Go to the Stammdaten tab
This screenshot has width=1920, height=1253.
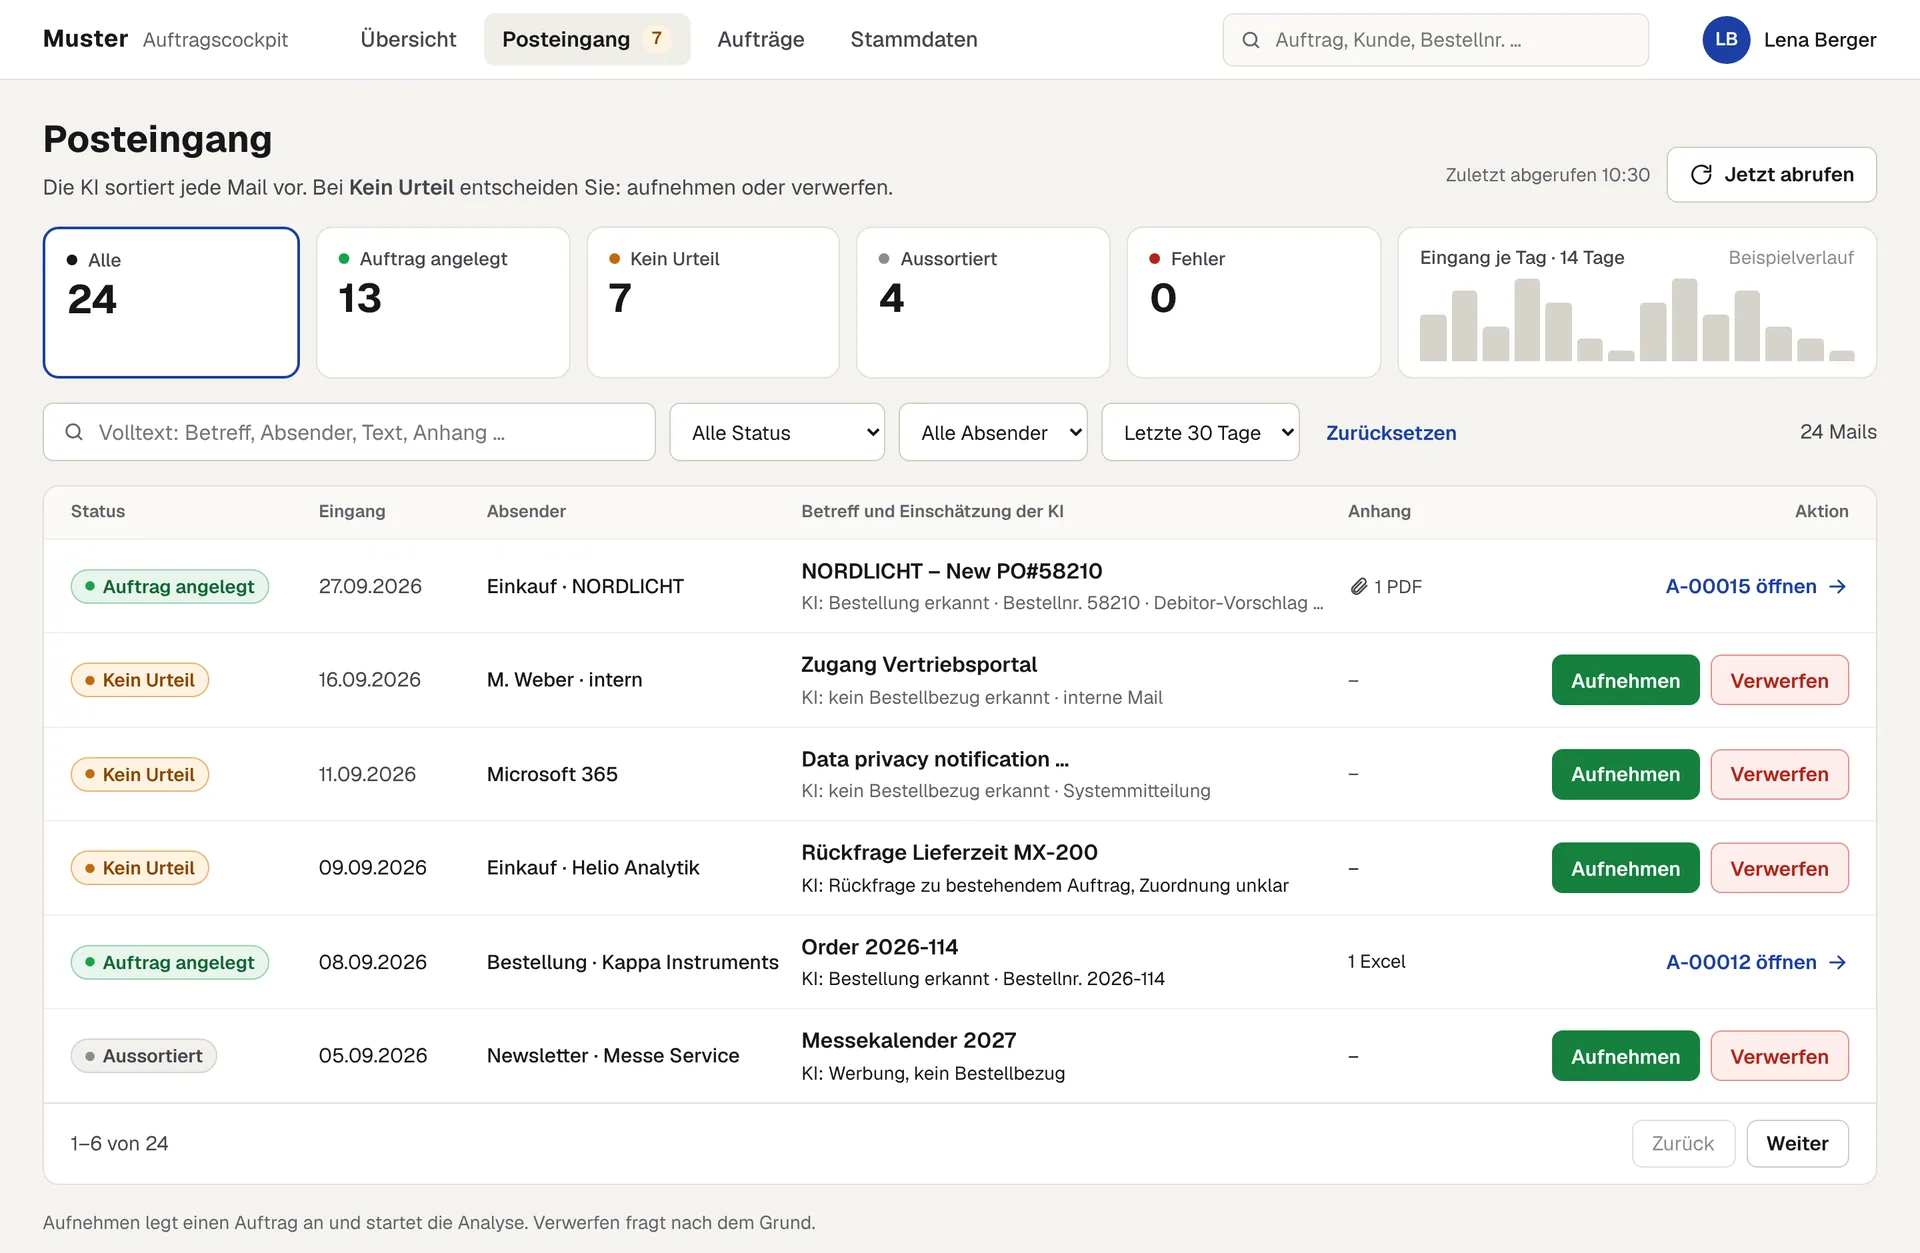(914, 39)
